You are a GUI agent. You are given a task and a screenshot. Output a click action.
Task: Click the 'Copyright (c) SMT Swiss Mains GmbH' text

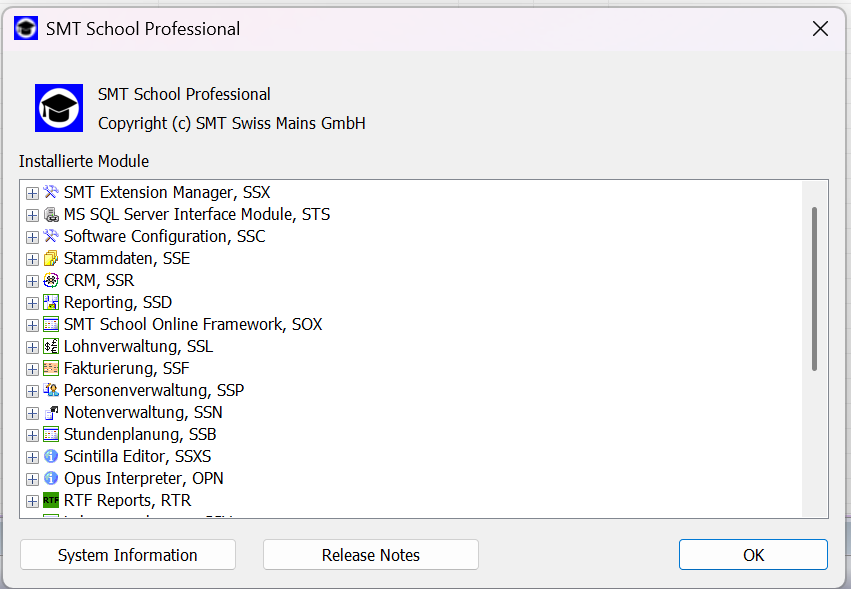pyautogui.click(x=232, y=123)
